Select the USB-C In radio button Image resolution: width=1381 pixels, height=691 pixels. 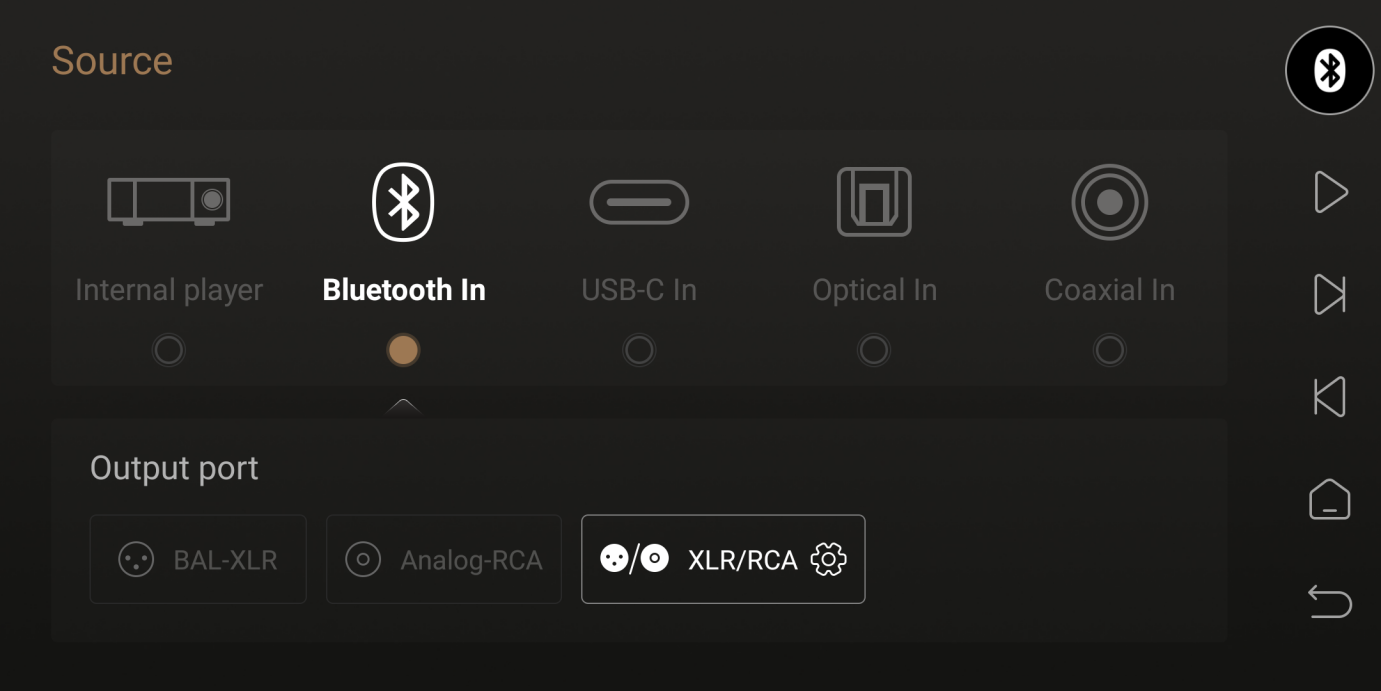point(639,350)
